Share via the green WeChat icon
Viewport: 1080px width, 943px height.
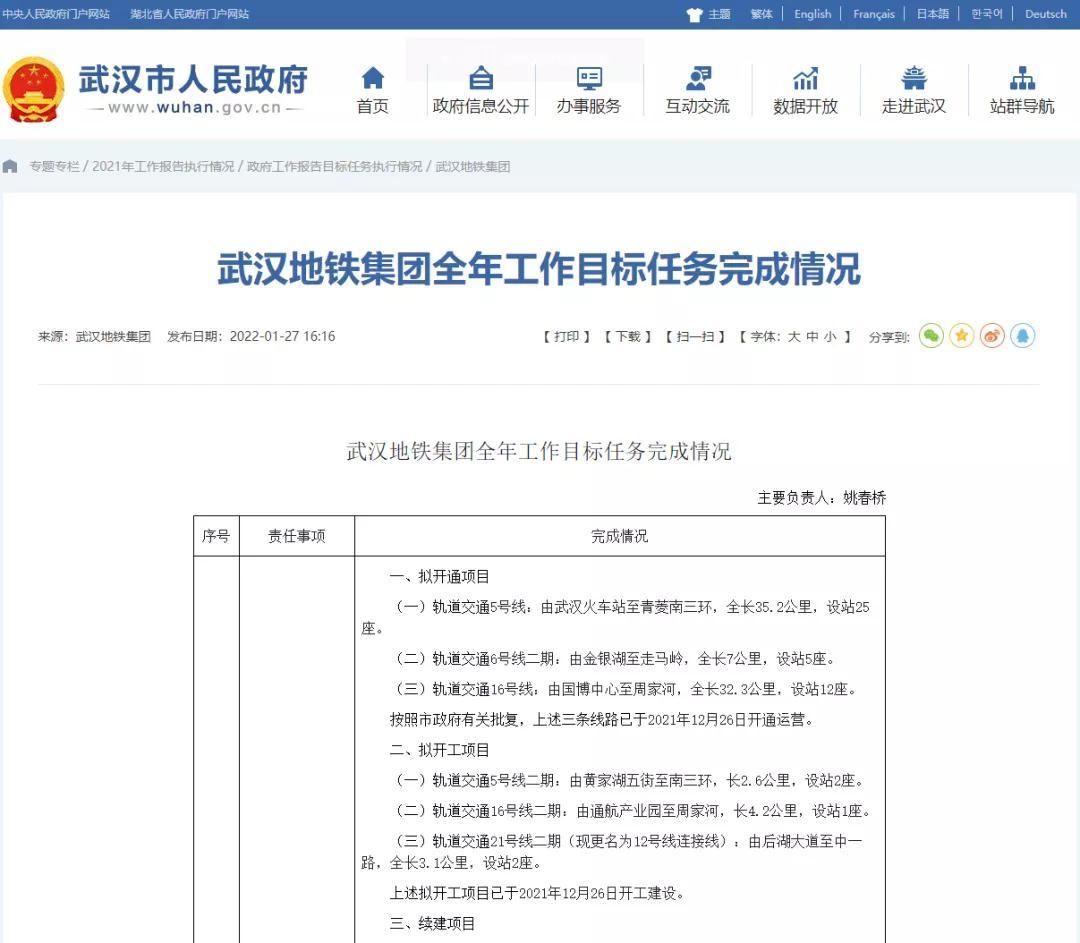[931, 335]
